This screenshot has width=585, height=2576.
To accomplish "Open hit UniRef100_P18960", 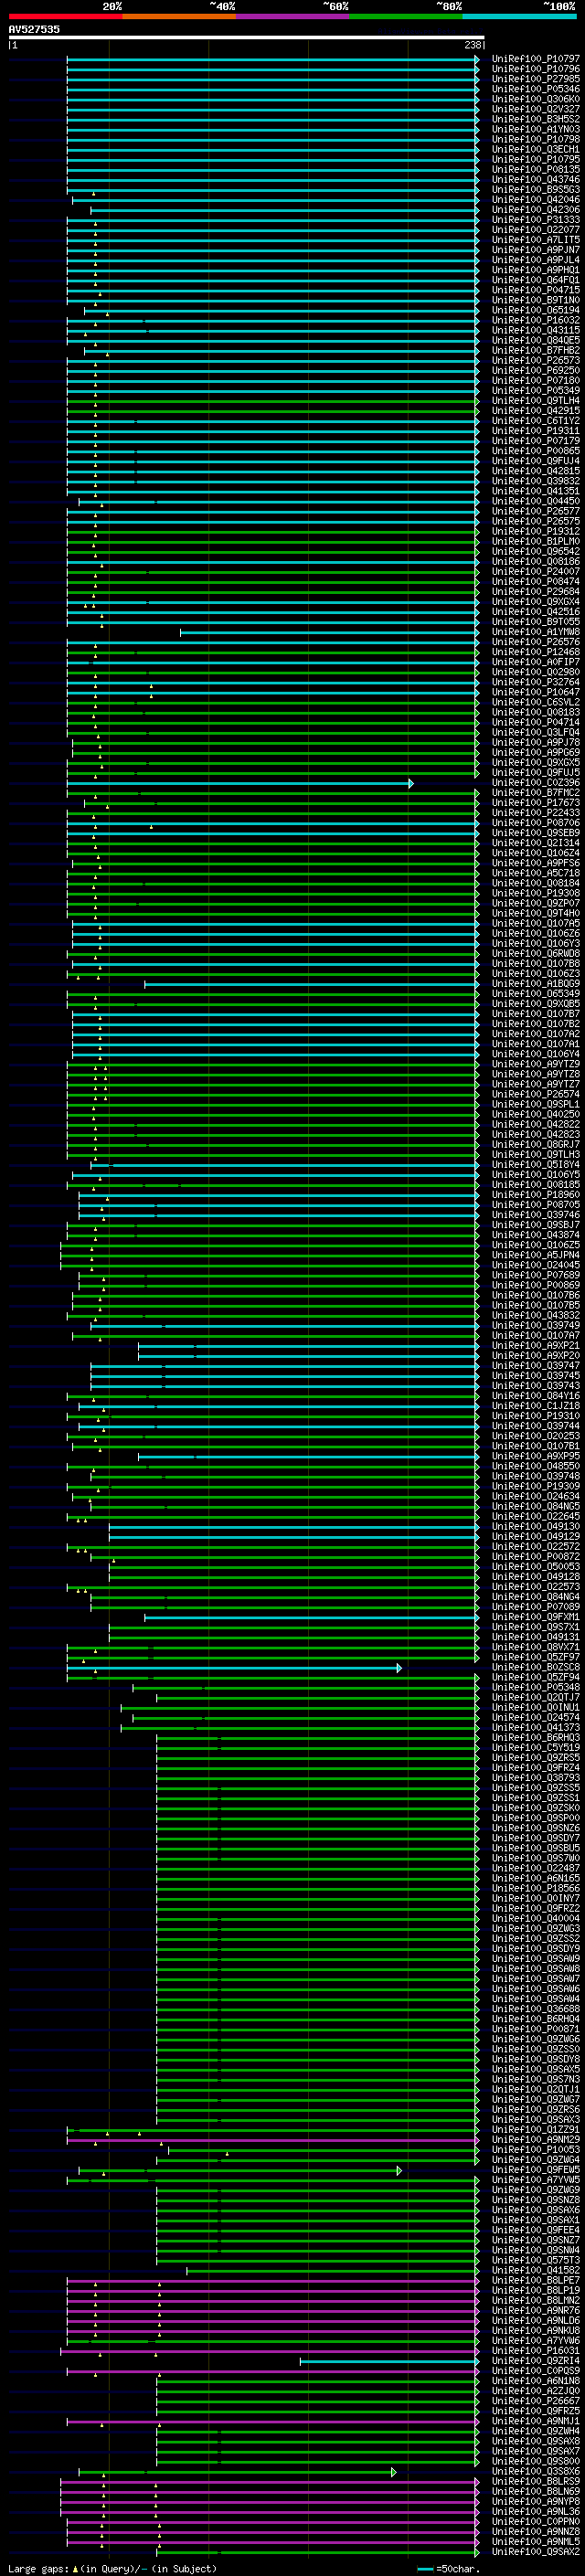I will pyautogui.click(x=536, y=1195).
